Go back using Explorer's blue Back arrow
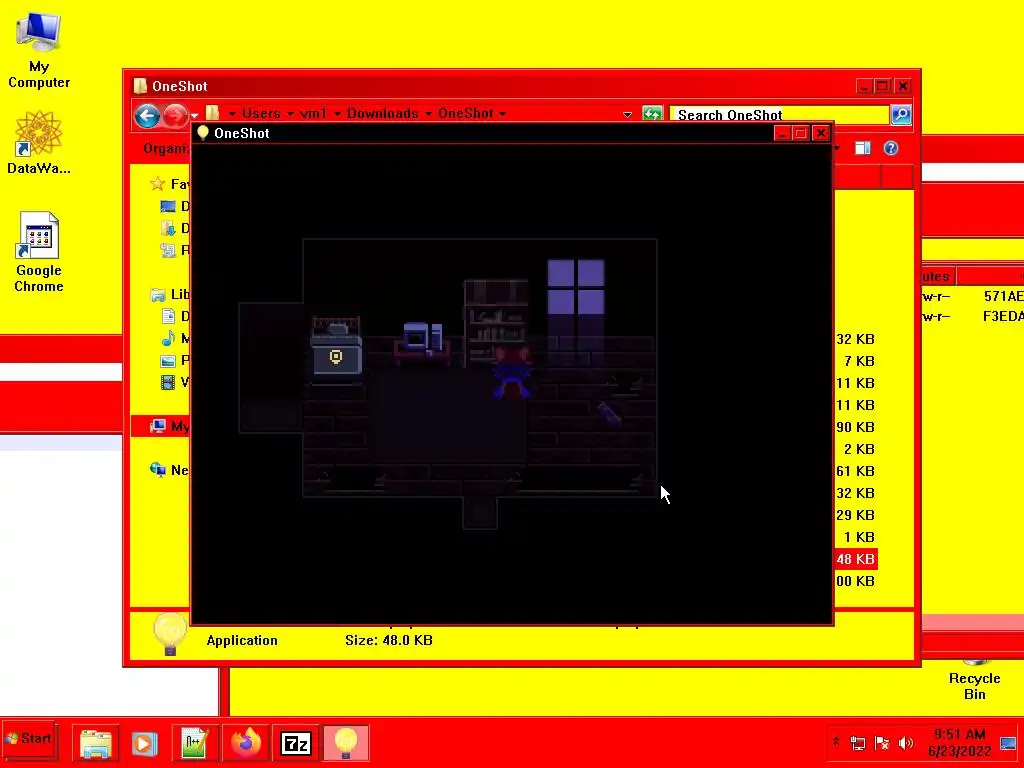This screenshot has height=768, width=1024. pyautogui.click(x=147, y=116)
